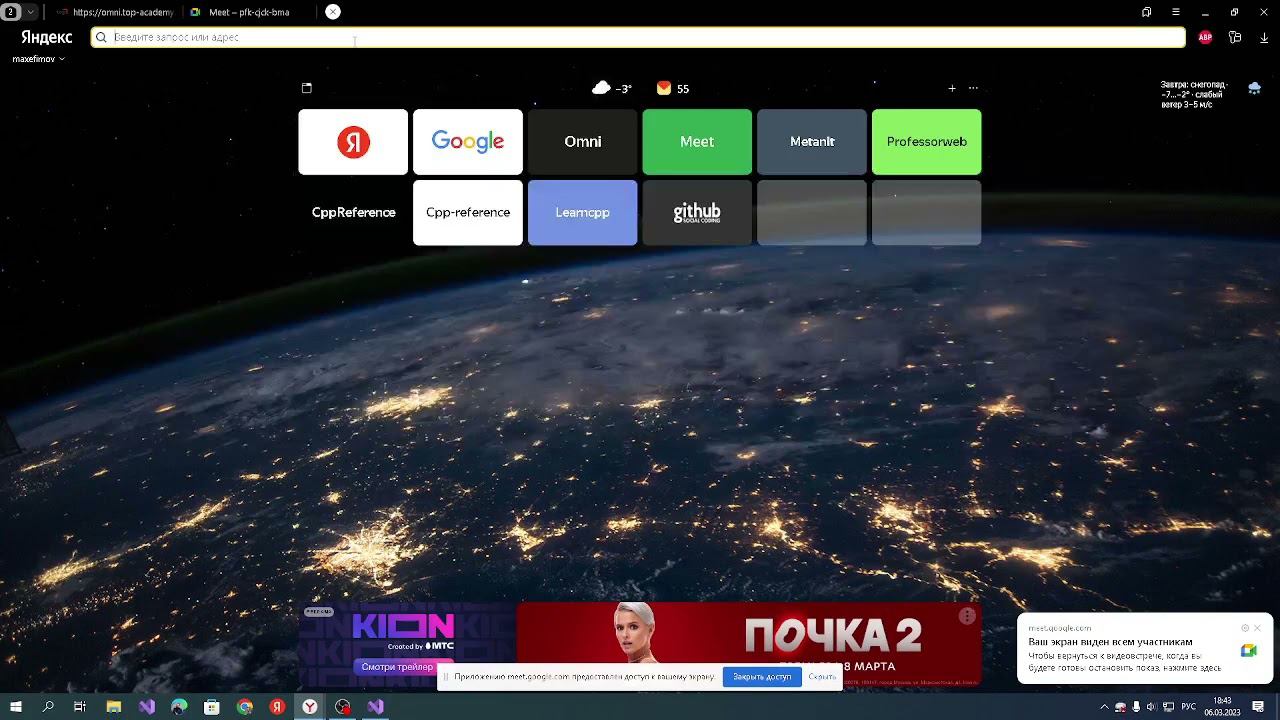Open Task View in taskbar
1280x720 pixels.
pyautogui.click(x=80, y=707)
